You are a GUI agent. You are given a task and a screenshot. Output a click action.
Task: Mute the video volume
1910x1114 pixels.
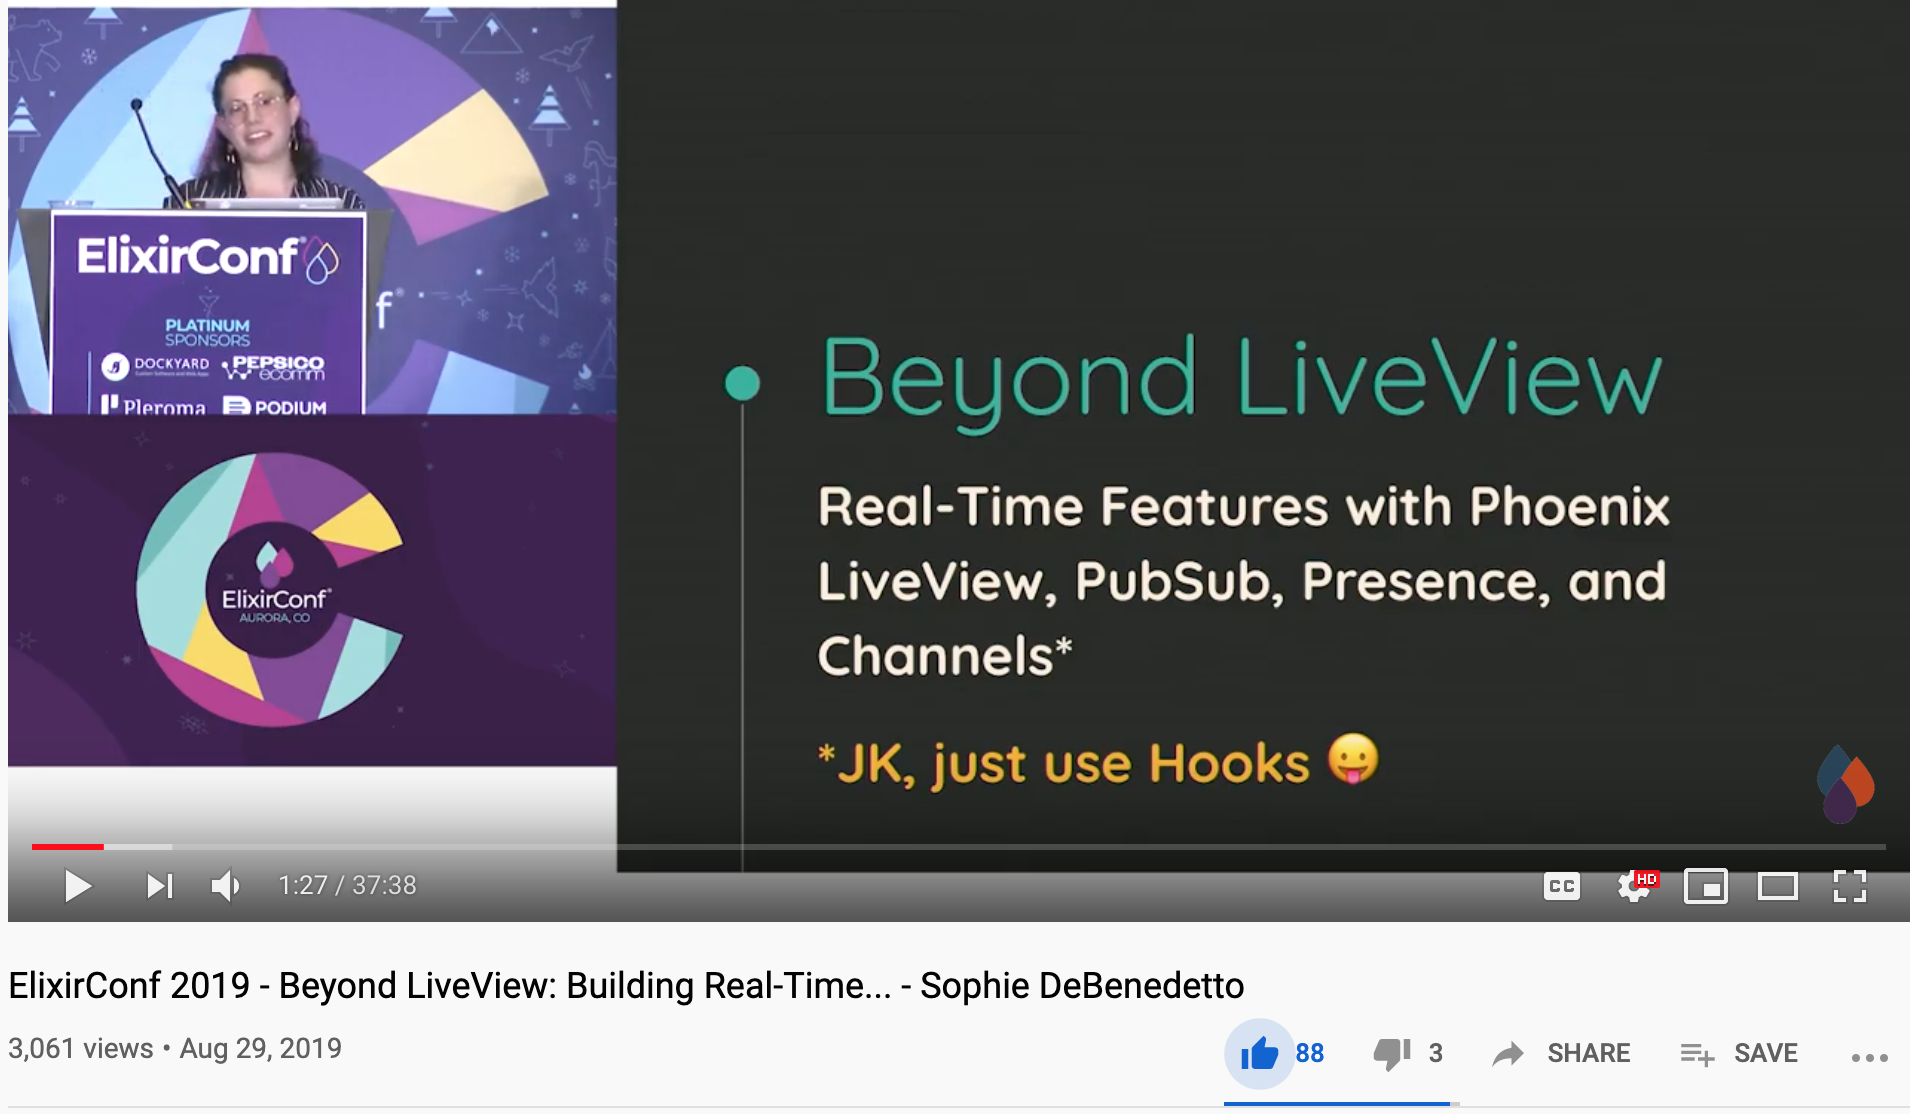(226, 886)
